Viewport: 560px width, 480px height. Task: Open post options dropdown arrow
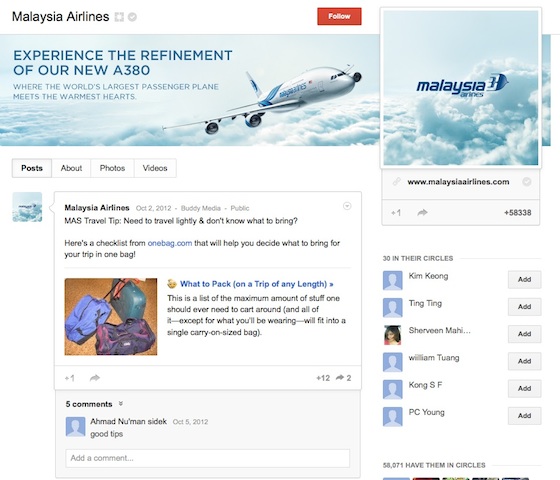347,206
